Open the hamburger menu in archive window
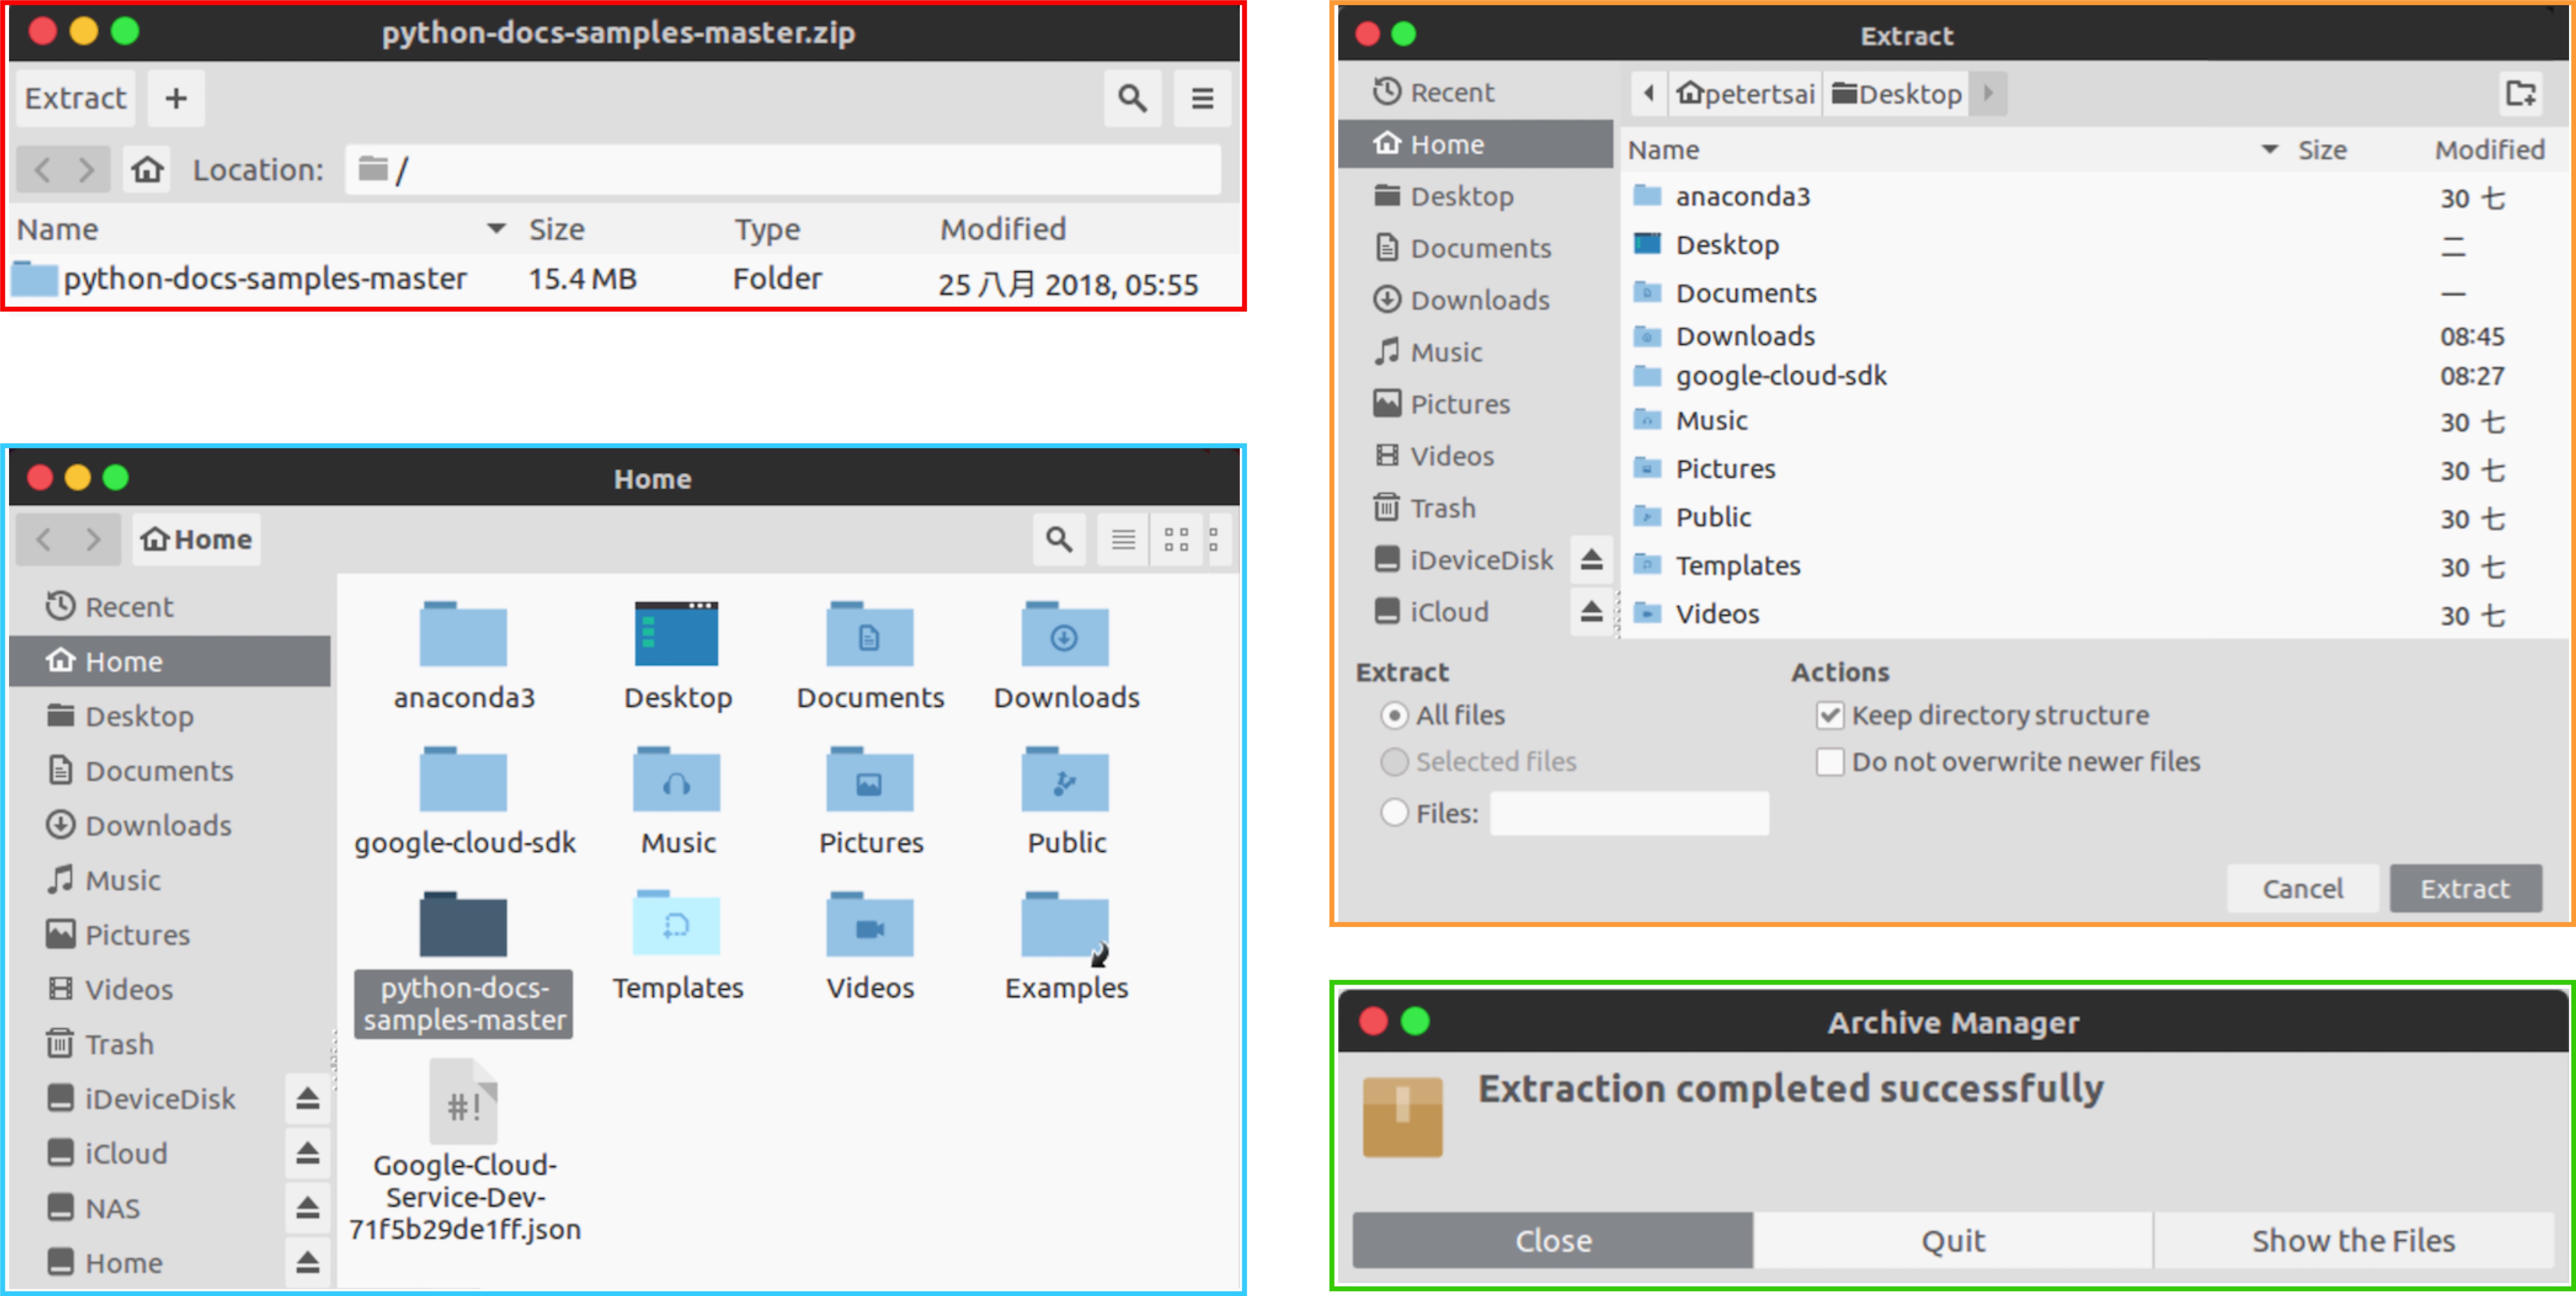Image resolution: width=2576 pixels, height=1296 pixels. [x=1202, y=98]
